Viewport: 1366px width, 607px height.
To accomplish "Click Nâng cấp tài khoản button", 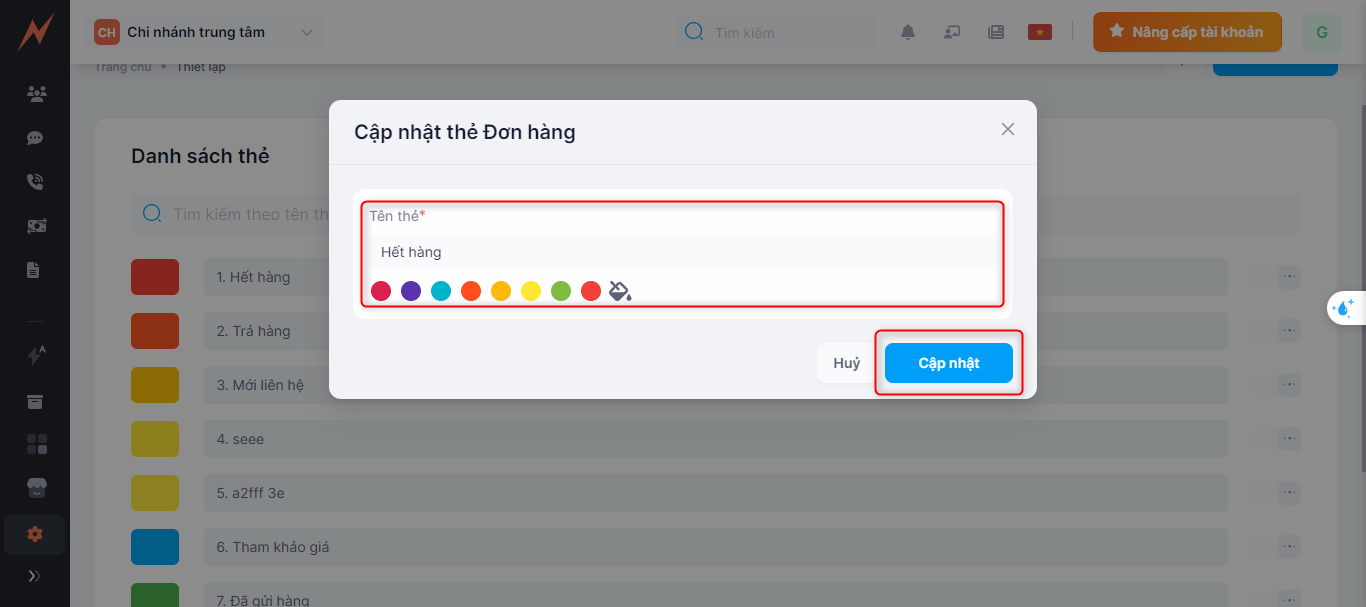I will (x=1186, y=32).
